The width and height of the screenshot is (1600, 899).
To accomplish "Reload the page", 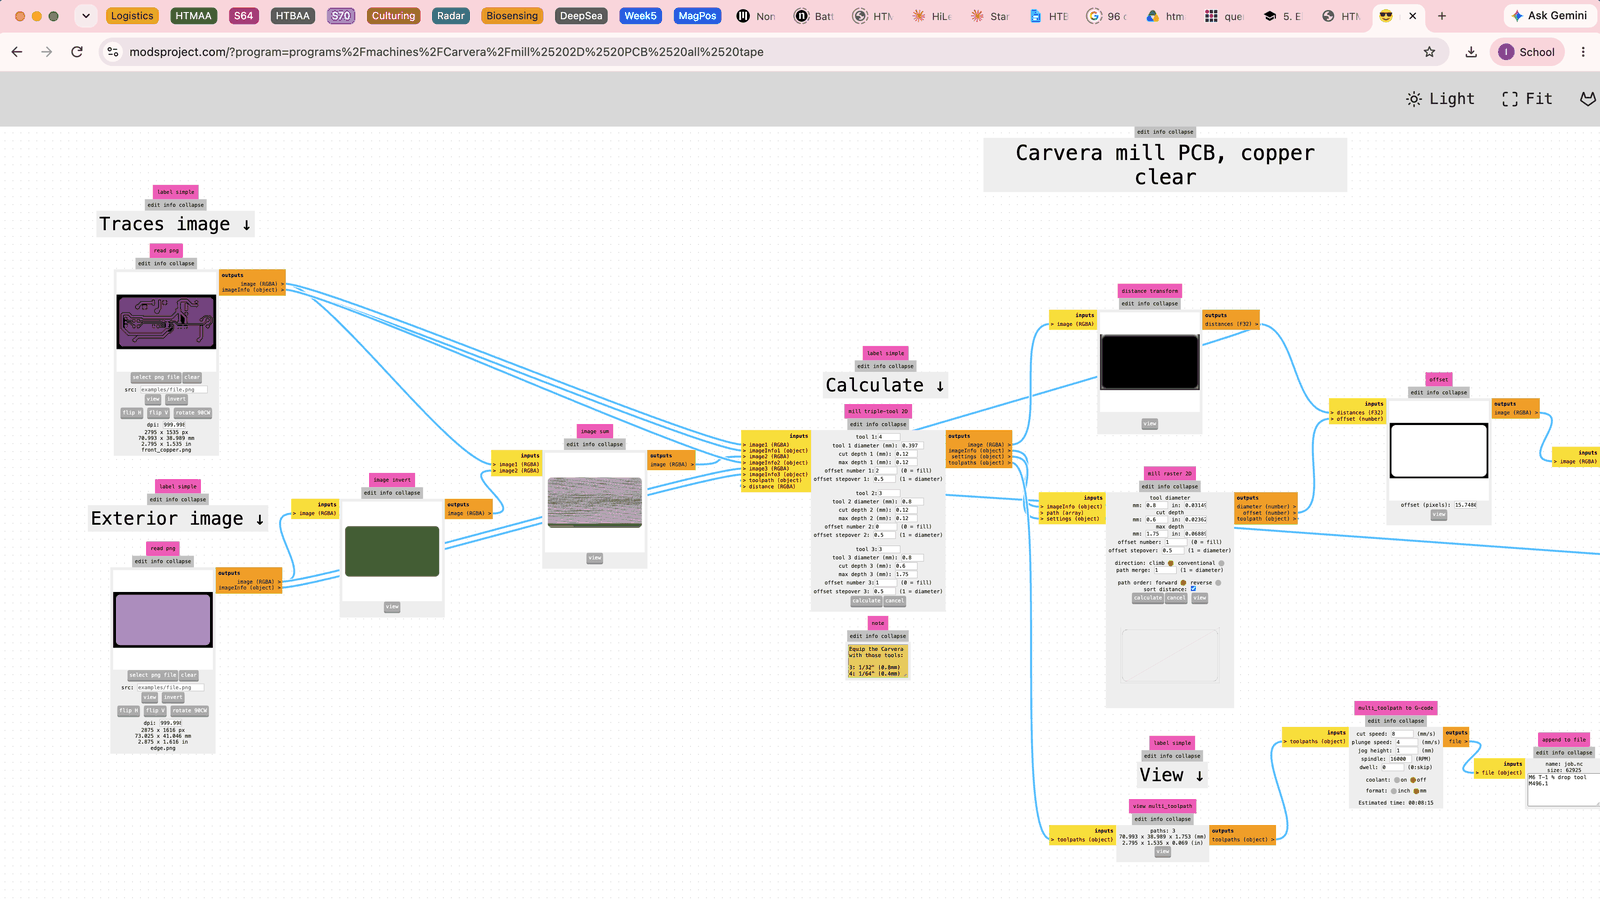I will [x=77, y=52].
